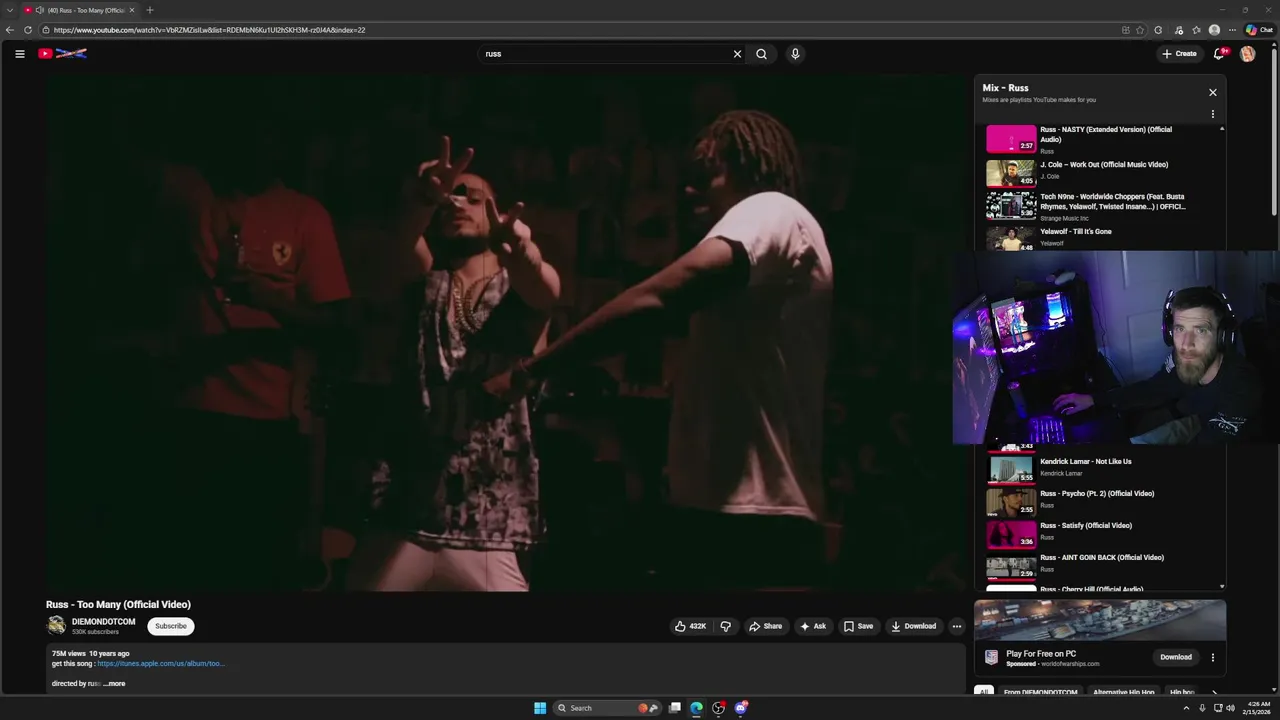The height and width of the screenshot is (720, 1280).
Task: Open taskbar clock and date
Action: [x=1256, y=708]
